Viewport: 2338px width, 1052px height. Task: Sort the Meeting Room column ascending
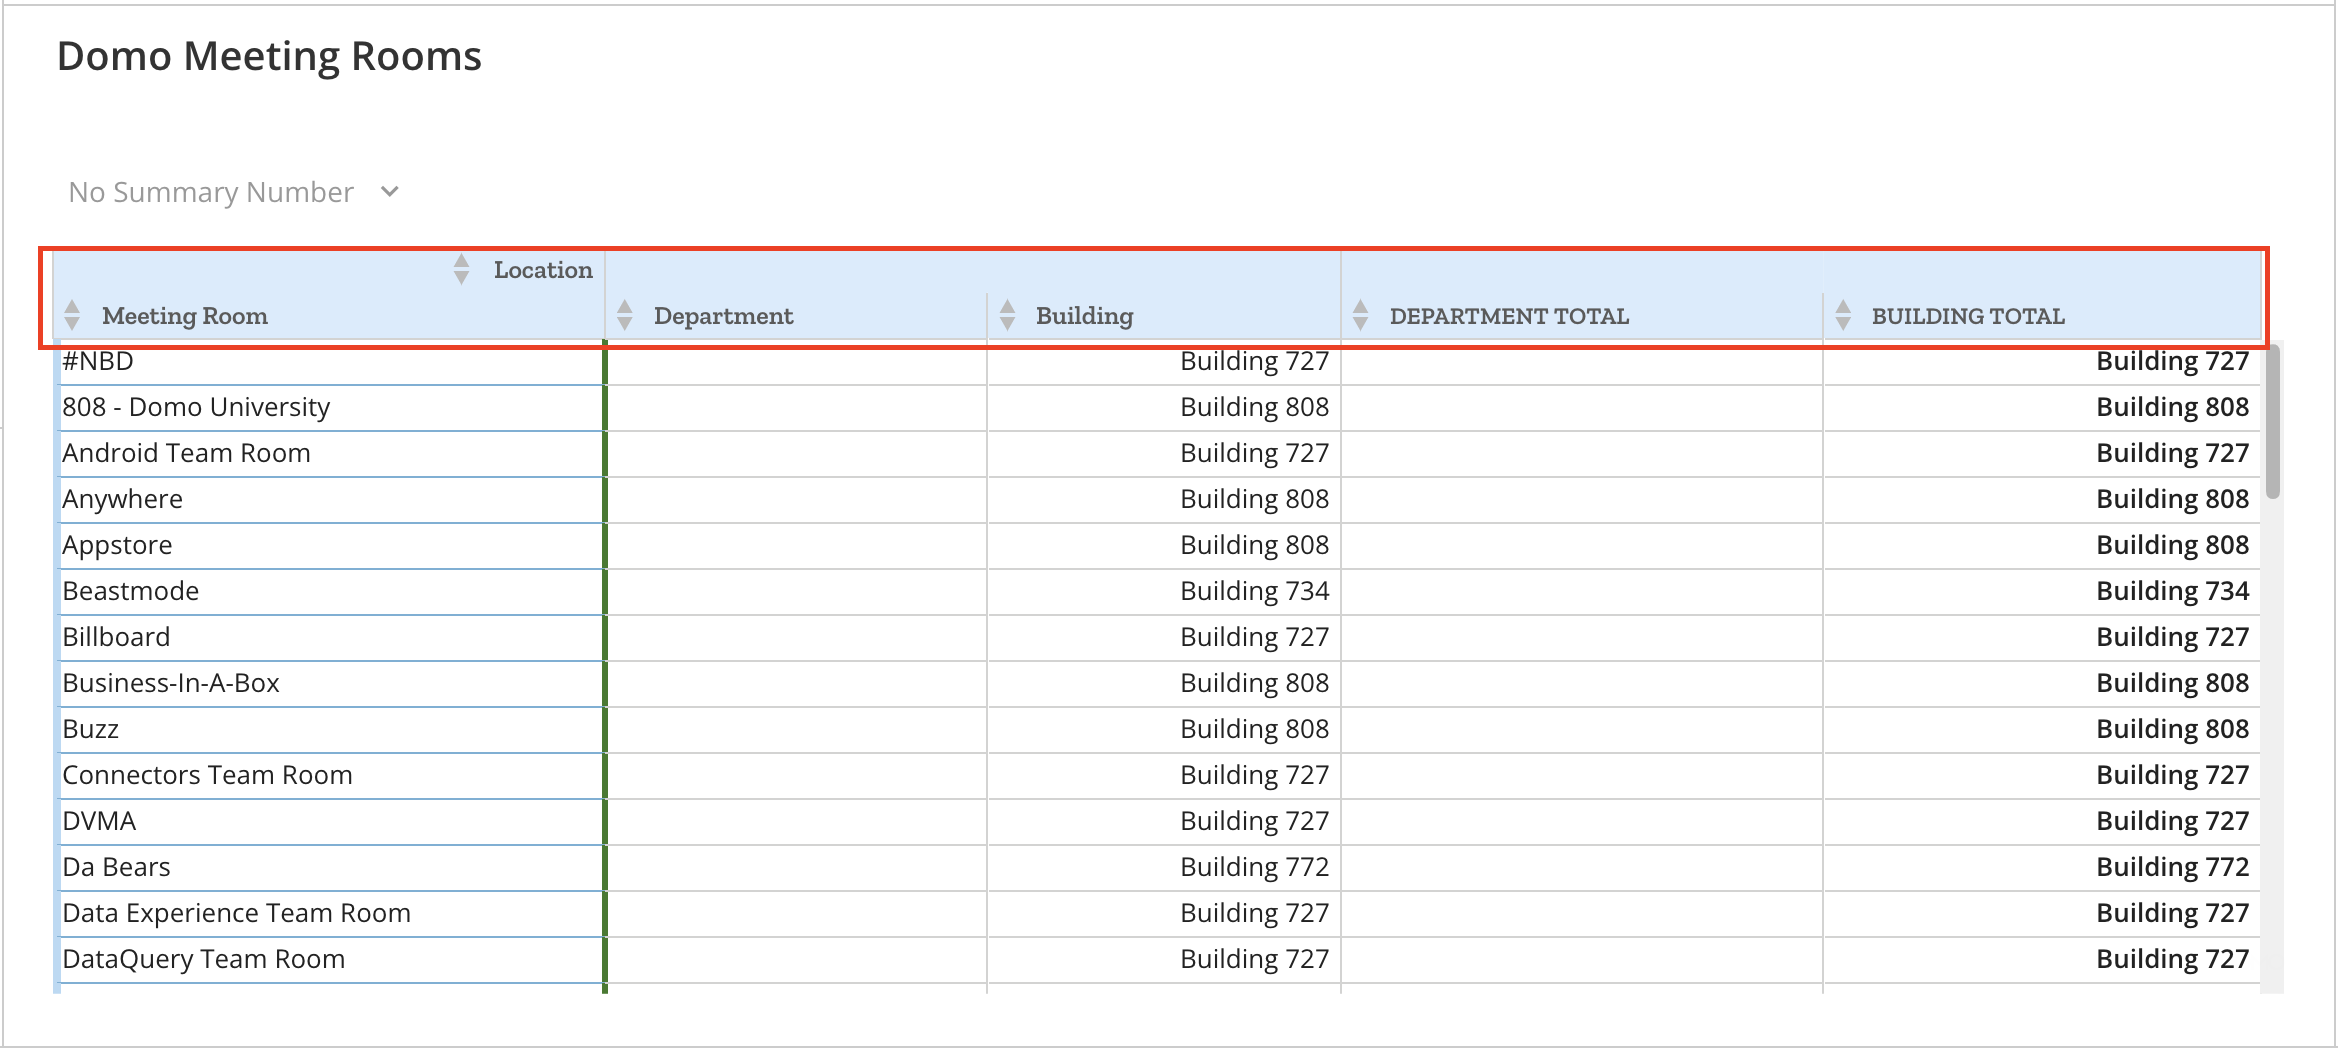tap(71, 308)
